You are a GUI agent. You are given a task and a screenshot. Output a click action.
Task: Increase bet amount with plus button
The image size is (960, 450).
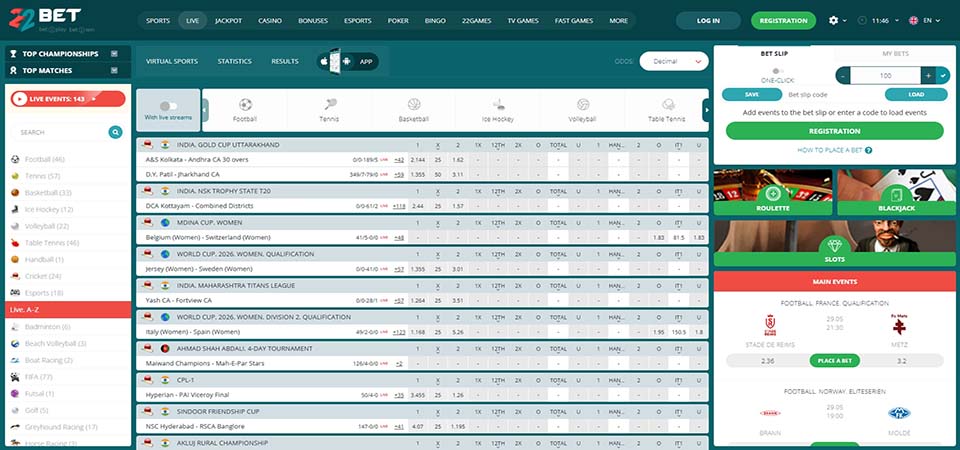pos(928,76)
